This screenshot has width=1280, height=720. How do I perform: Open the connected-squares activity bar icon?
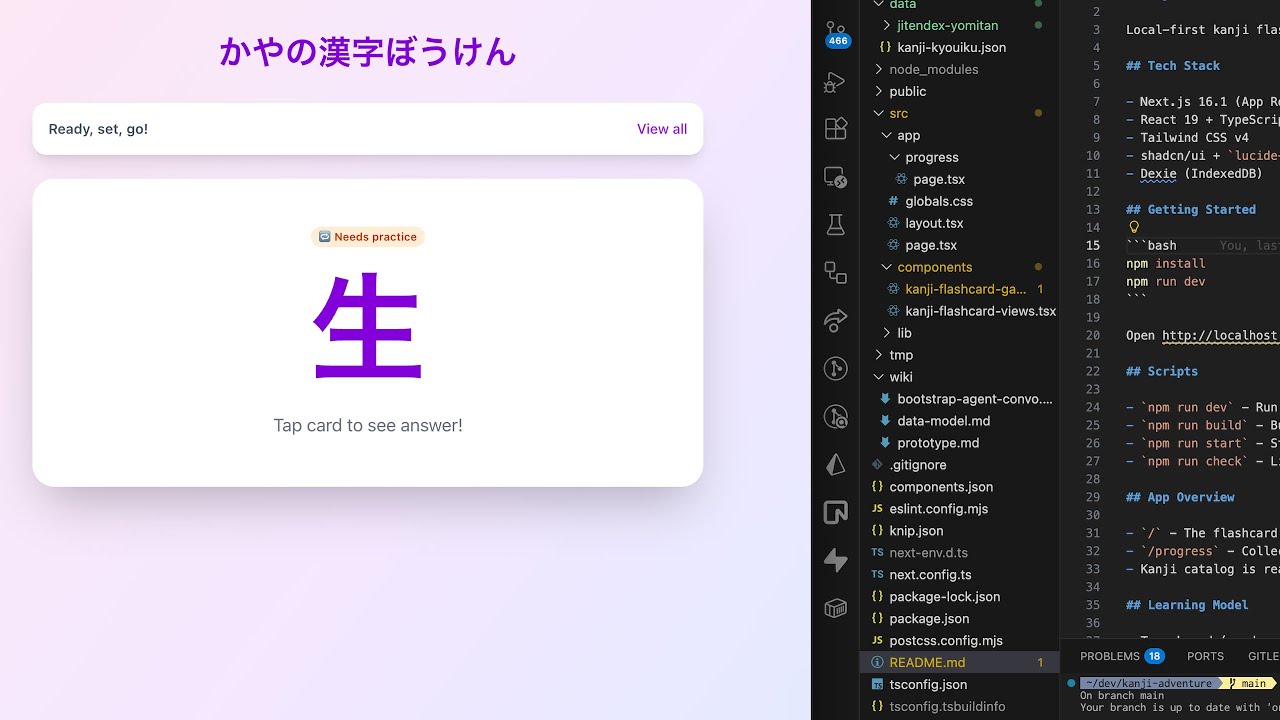(x=835, y=273)
